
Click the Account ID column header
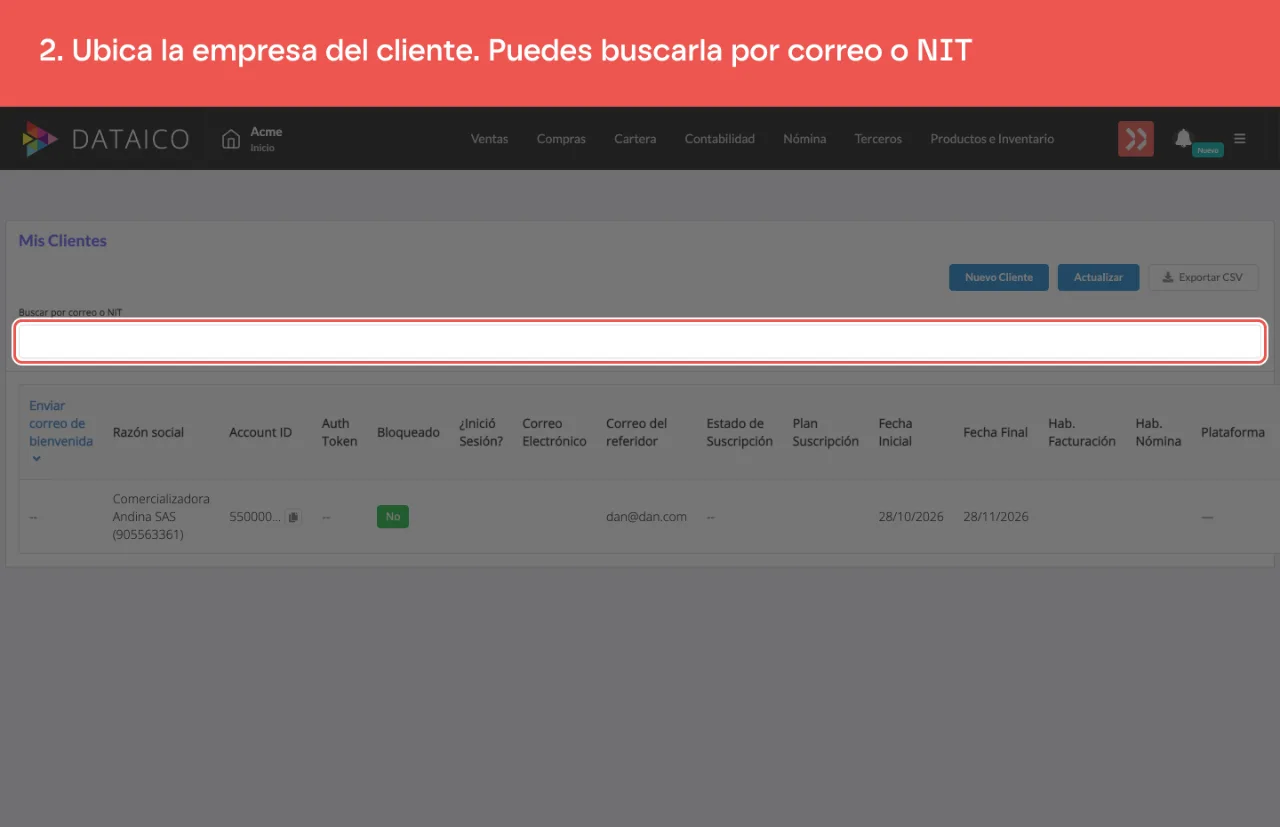(x=260, y=432)
